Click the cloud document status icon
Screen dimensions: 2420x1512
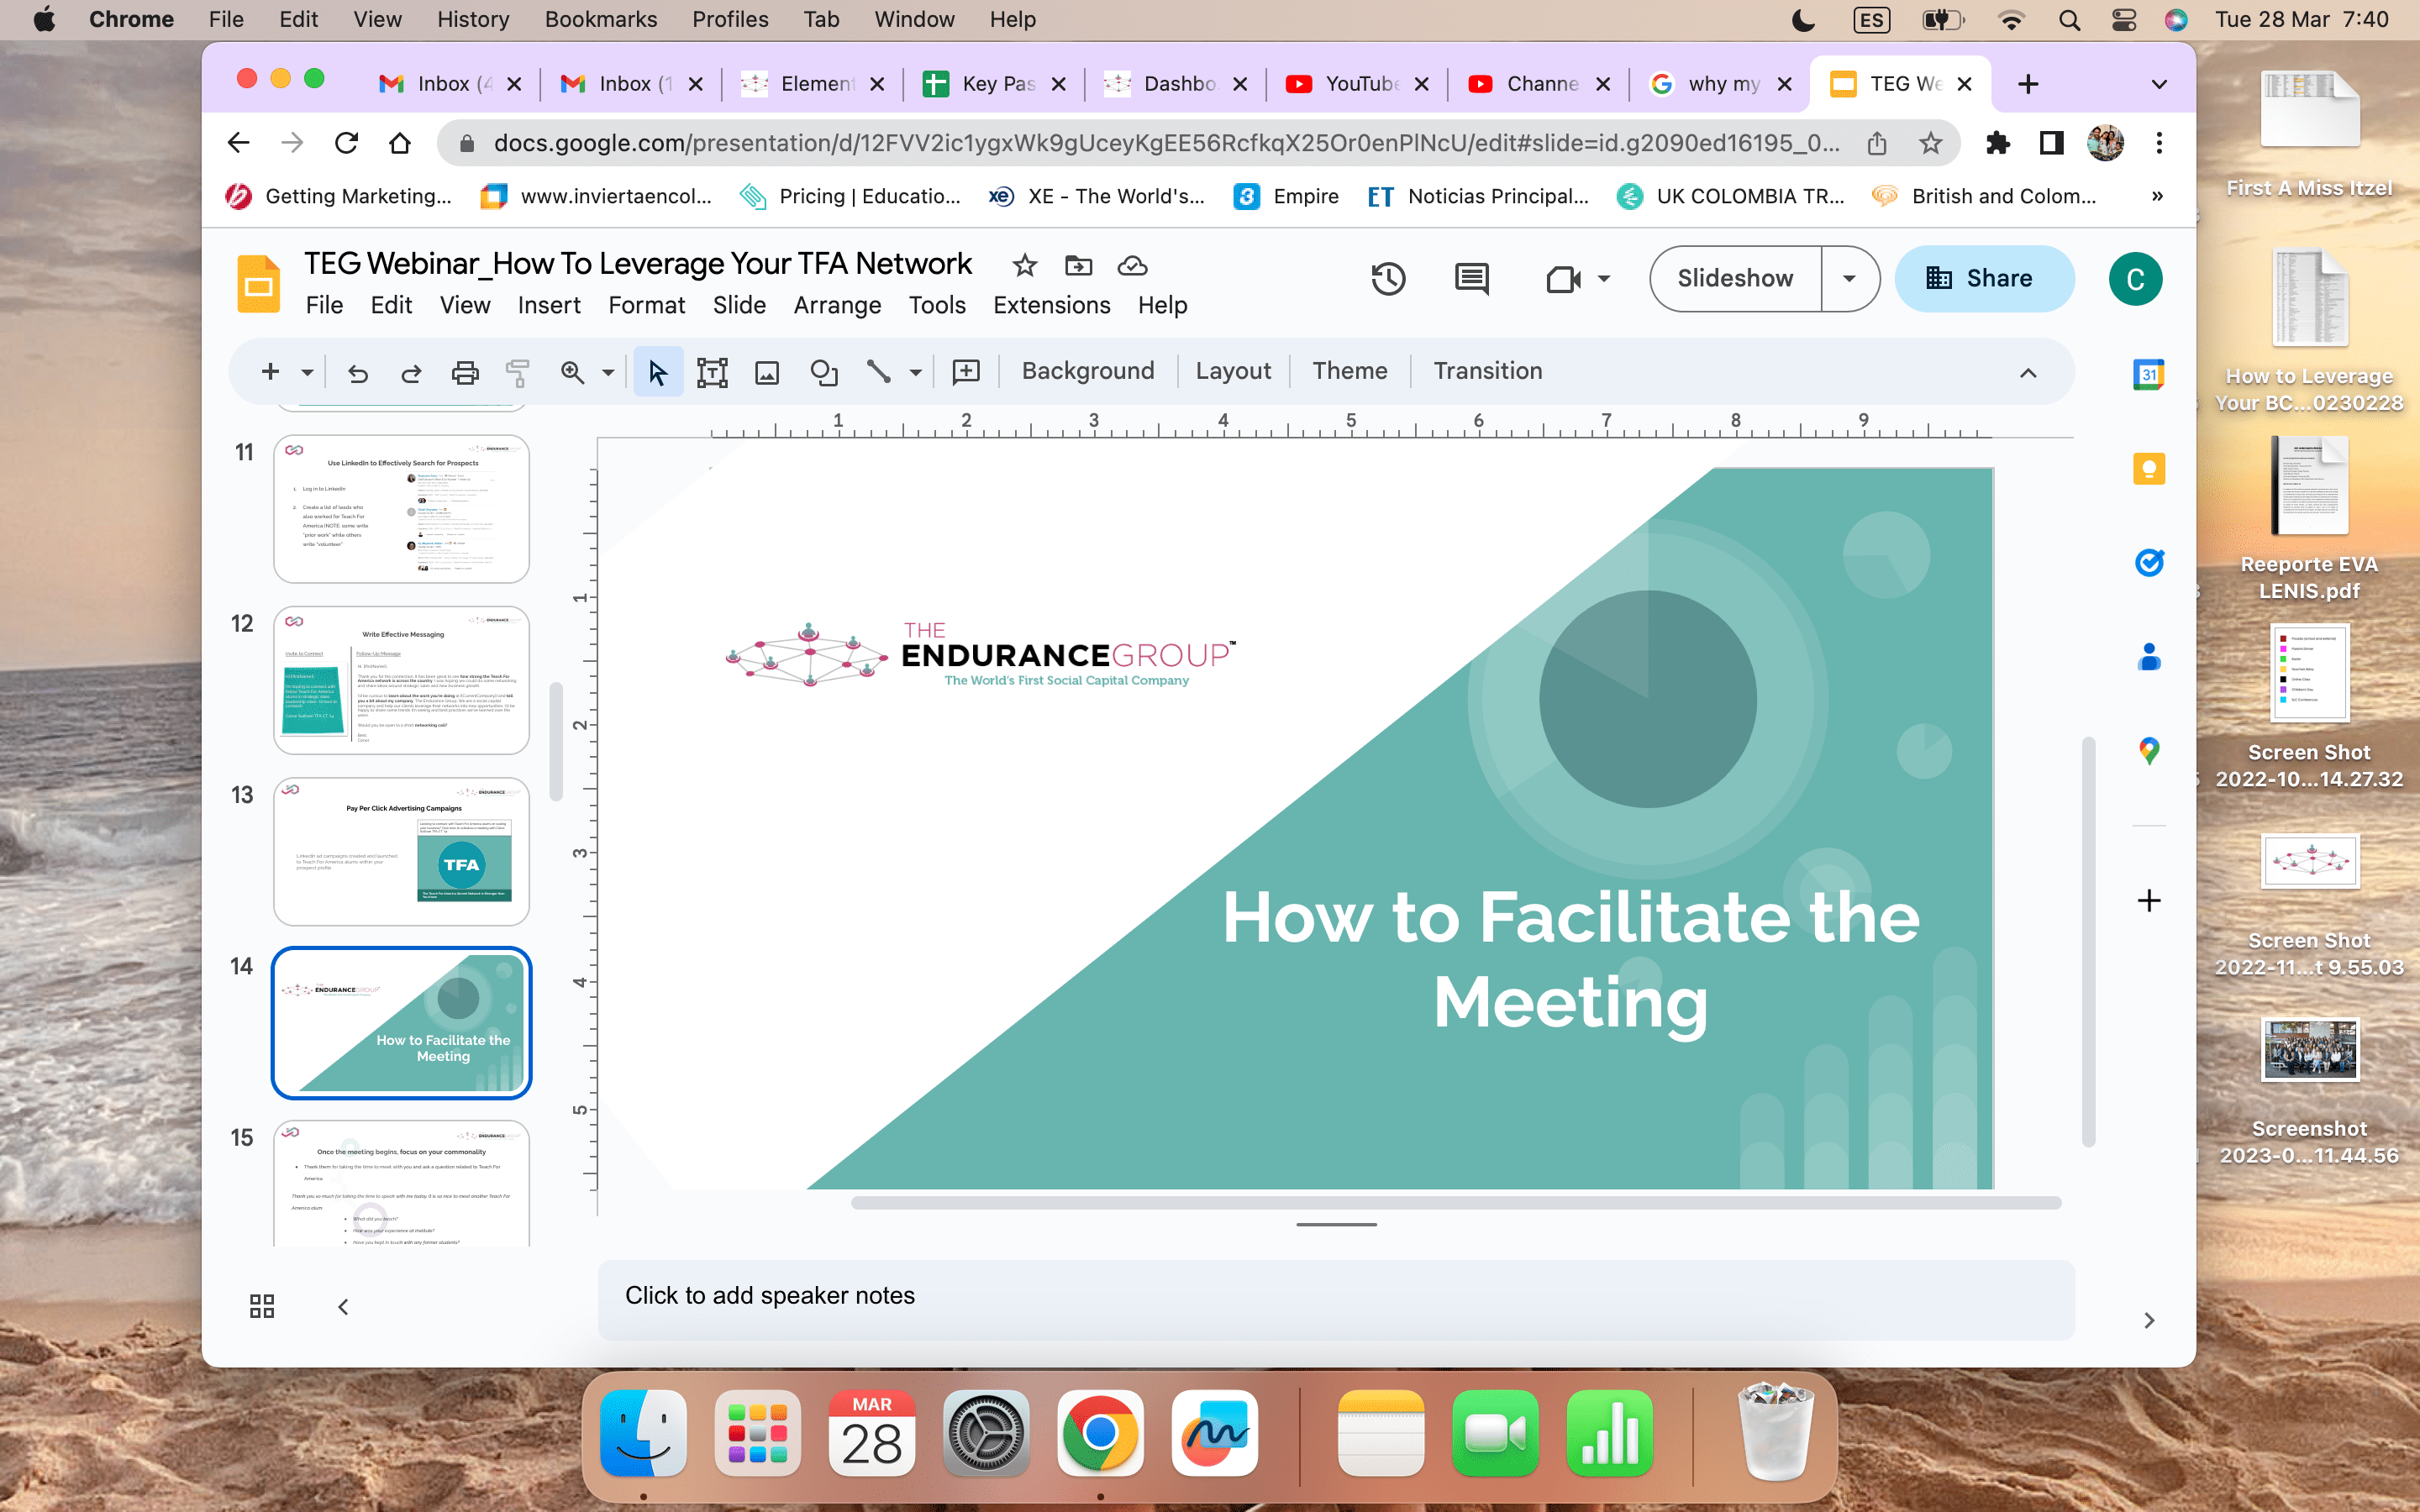coord(1132,265)
